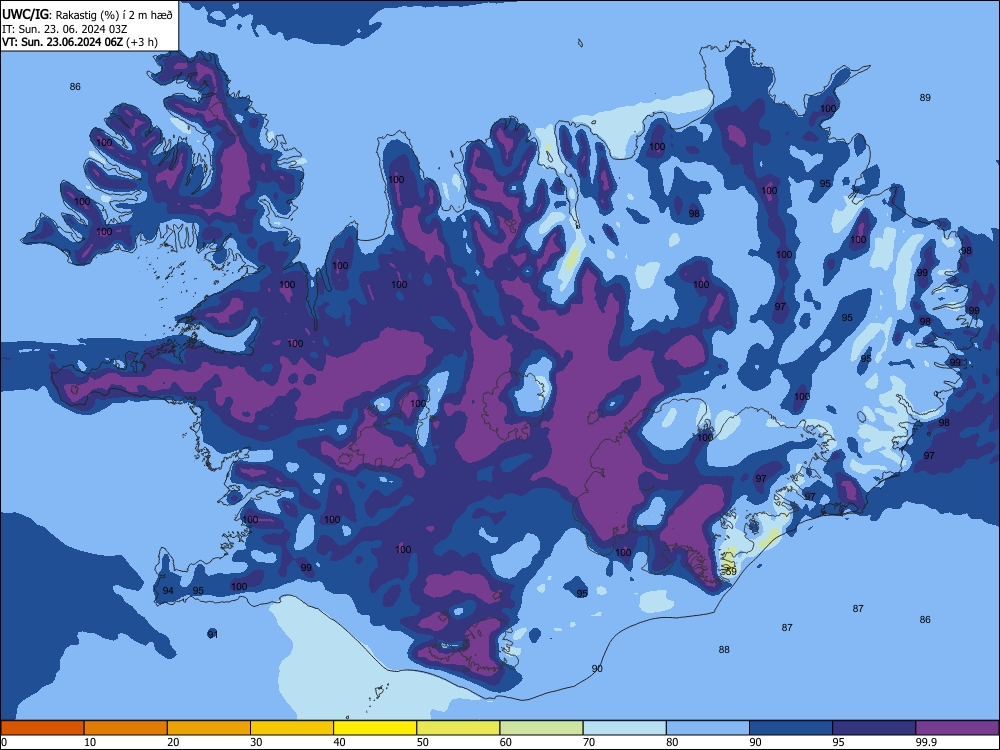Click the legend tick label 80
The image size is (1000, 750).
coord(672,742)
